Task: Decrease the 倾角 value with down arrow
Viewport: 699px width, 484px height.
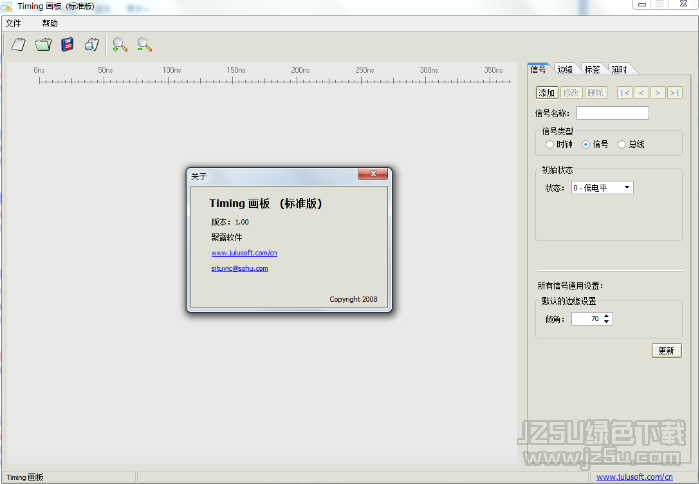Action: coord(606,322)
